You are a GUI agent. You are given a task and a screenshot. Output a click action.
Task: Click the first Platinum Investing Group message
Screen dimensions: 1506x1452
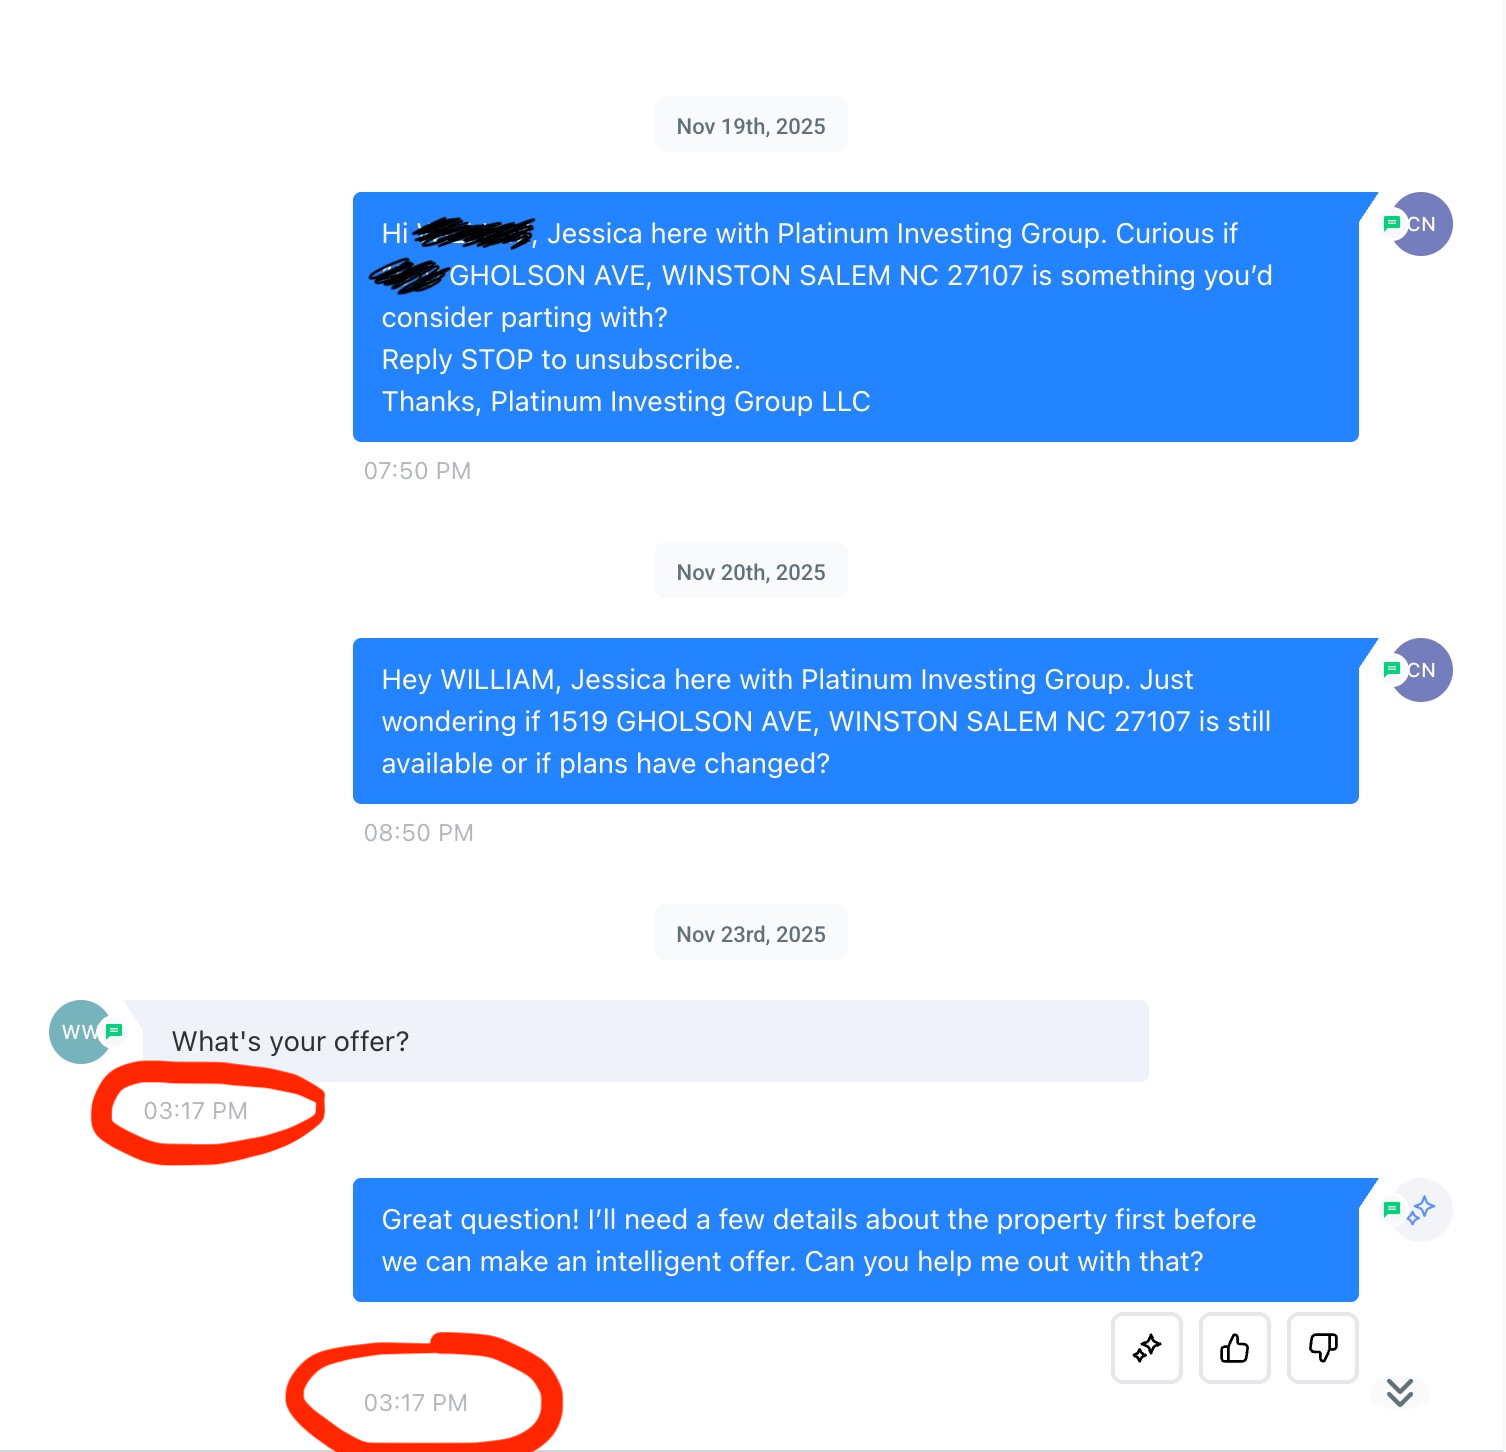coord(856,317)
